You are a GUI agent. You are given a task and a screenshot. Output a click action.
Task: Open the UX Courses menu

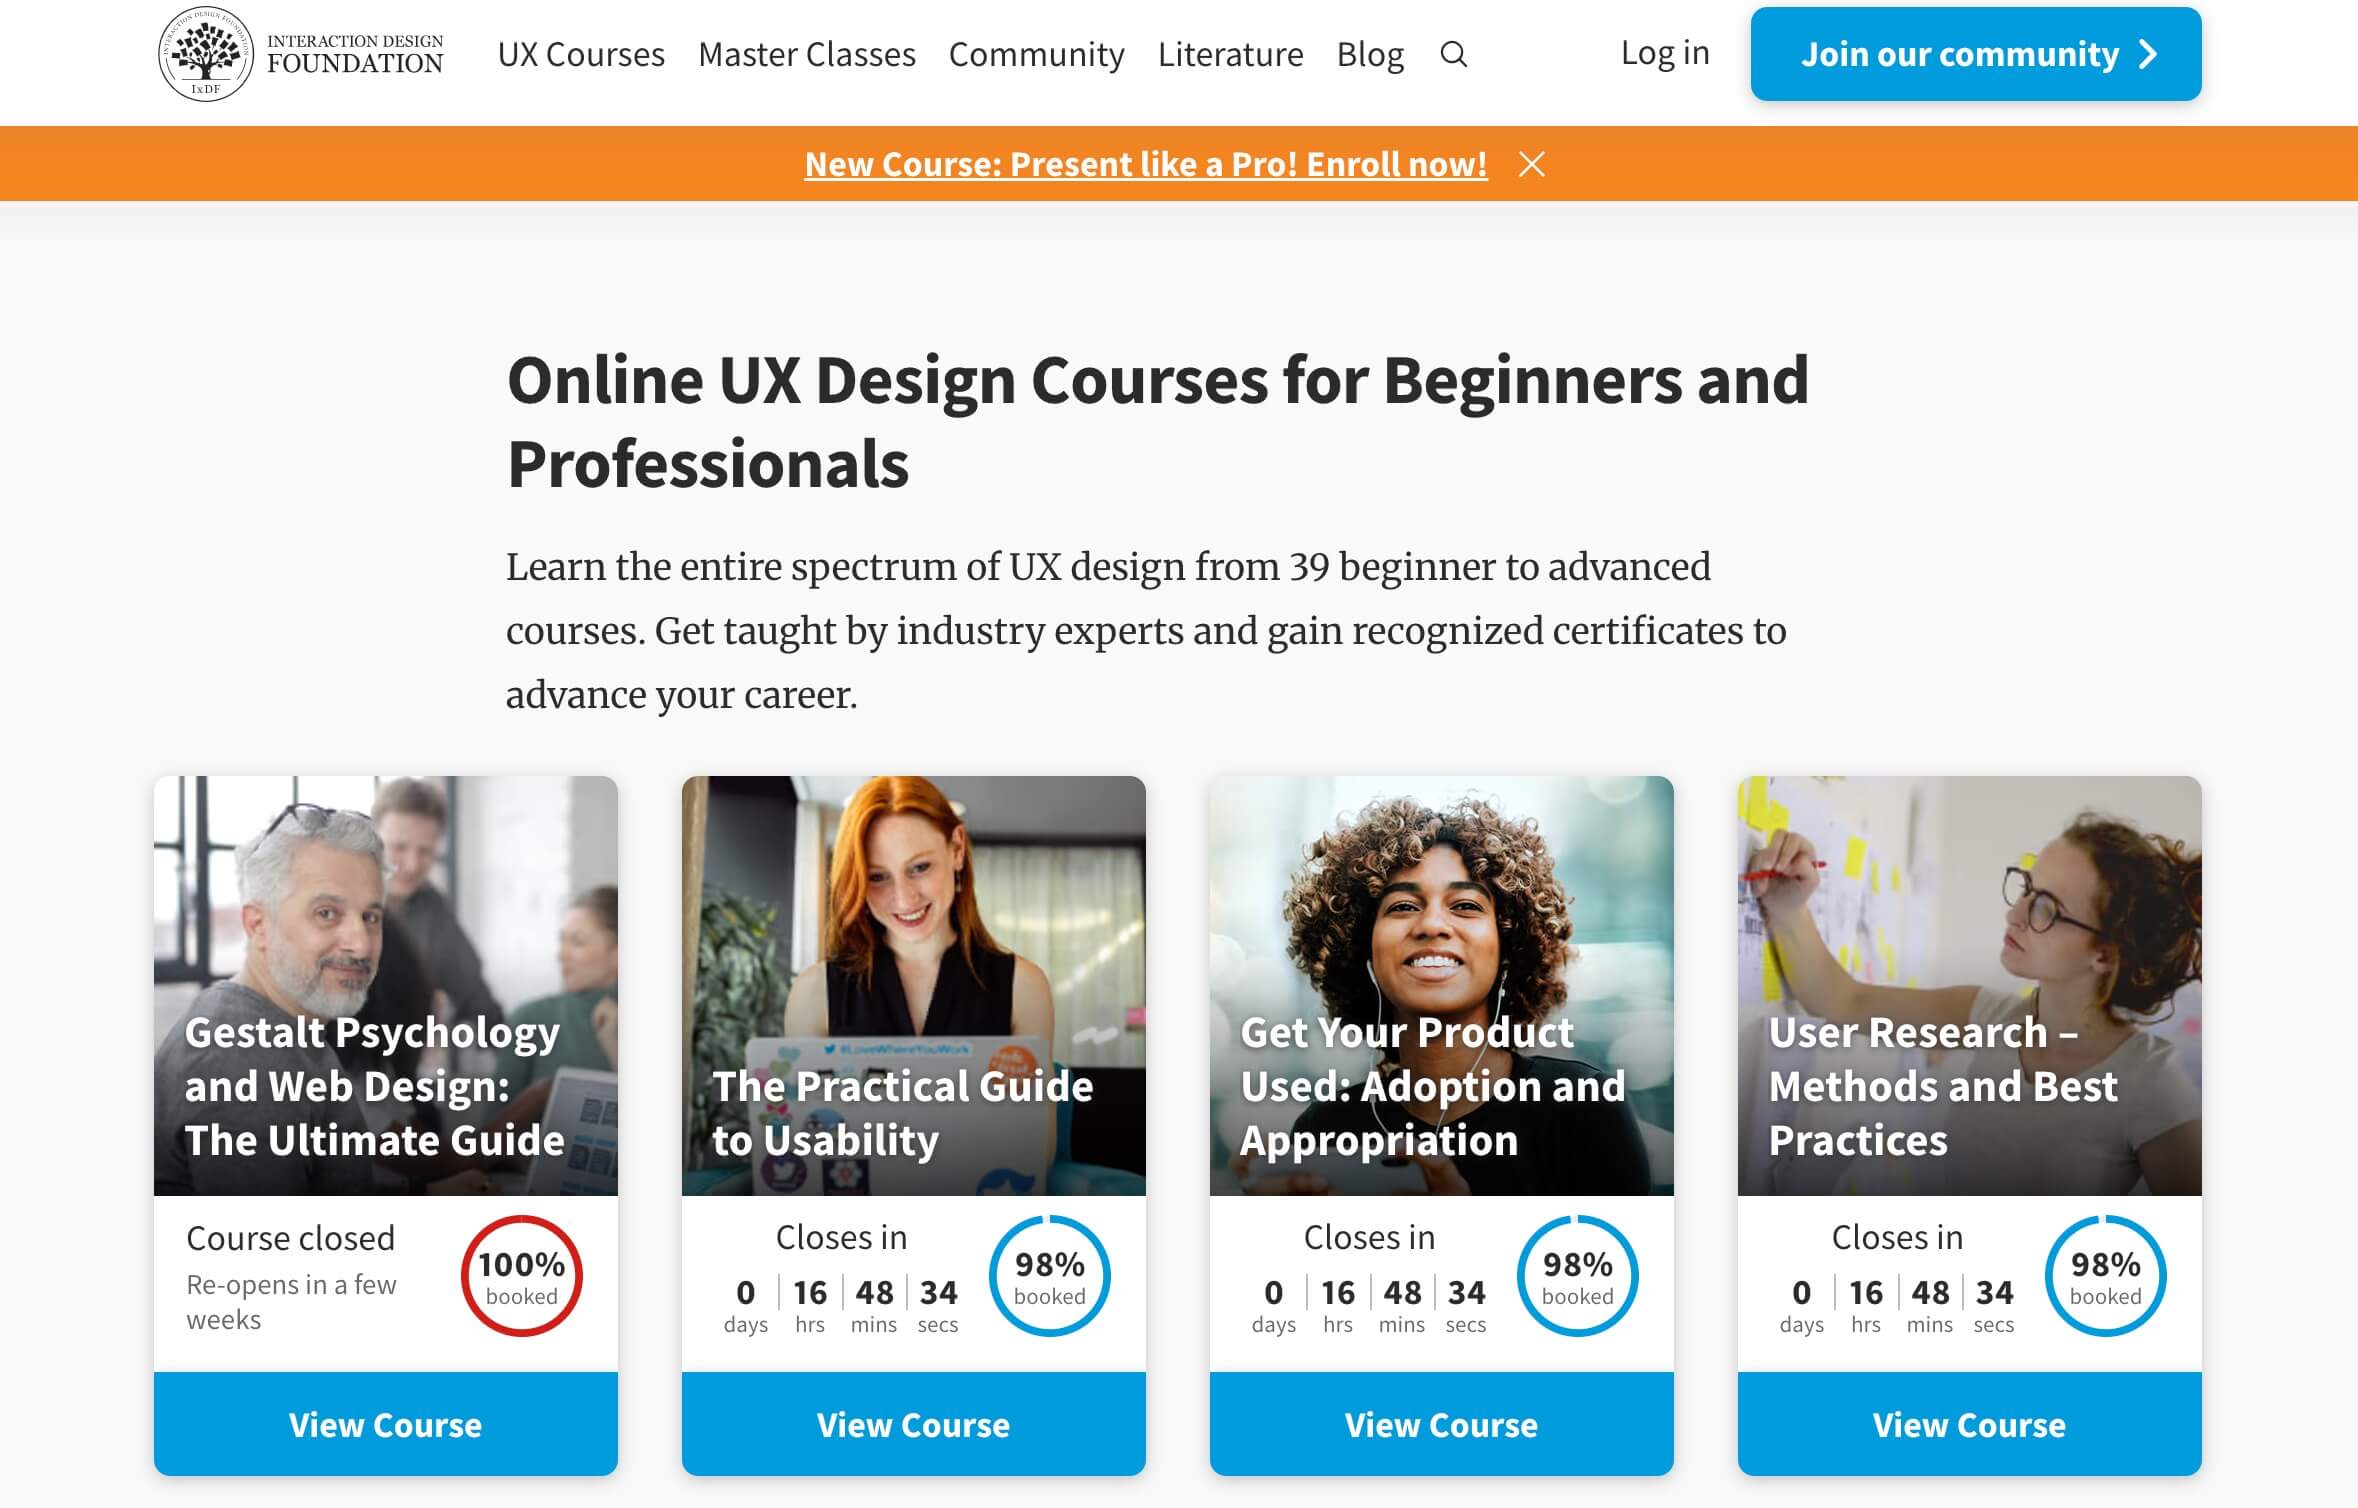click(x=581, y=54)
